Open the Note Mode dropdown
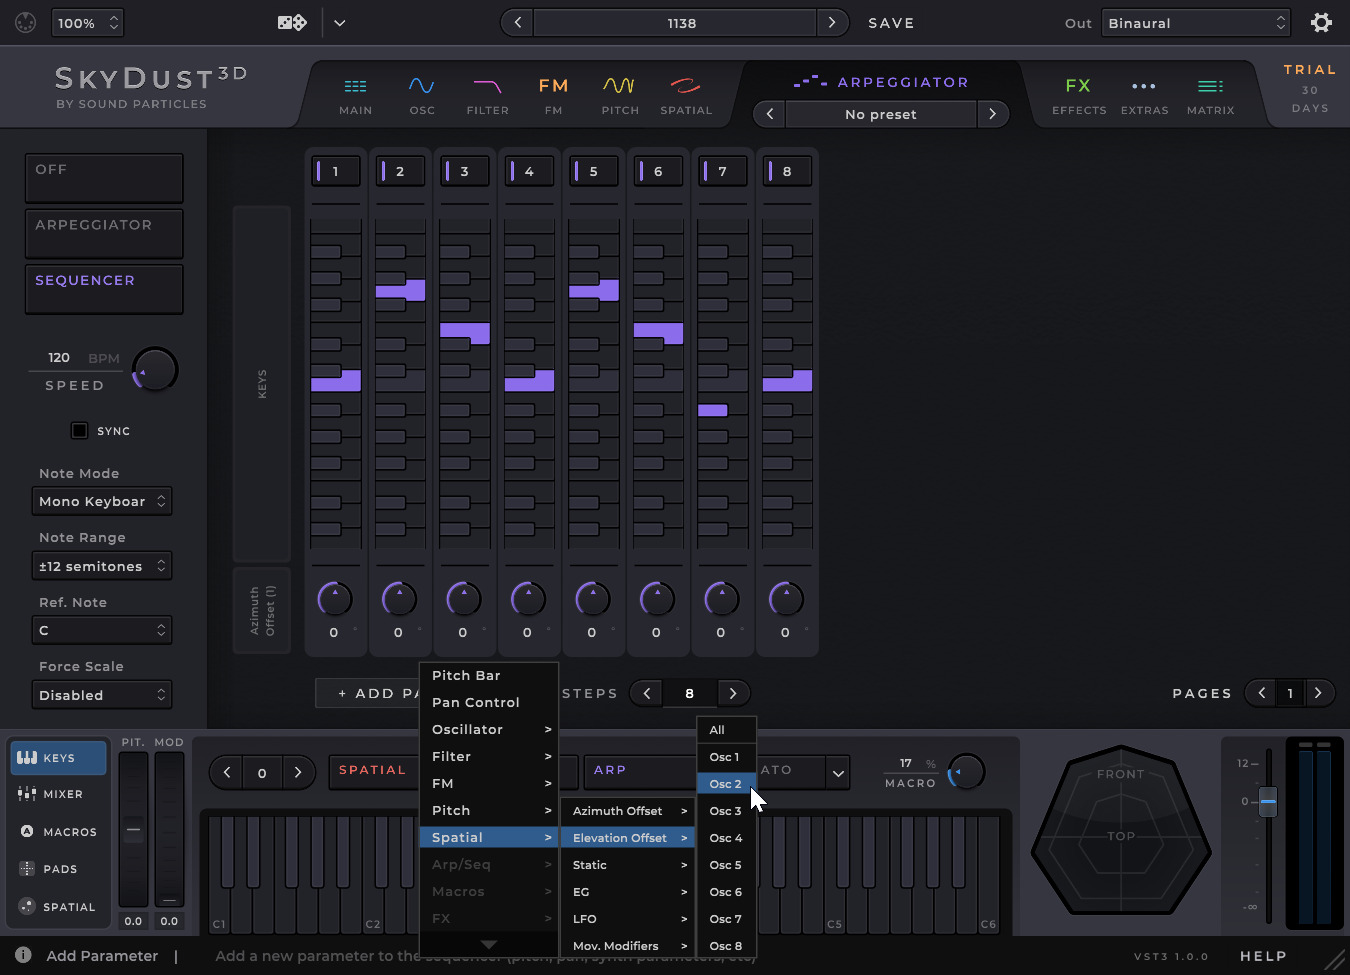1350x975 pixels. 102,501
